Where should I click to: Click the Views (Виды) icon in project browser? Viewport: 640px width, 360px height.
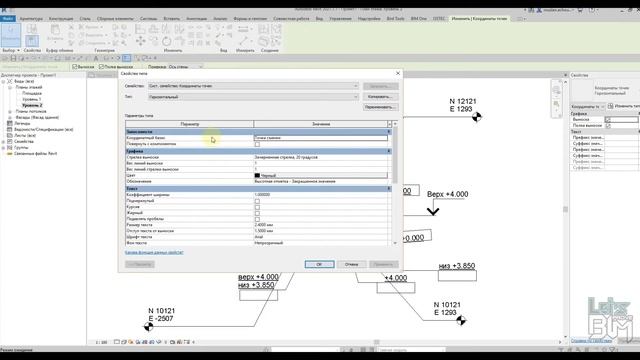(x=10, y=81)
